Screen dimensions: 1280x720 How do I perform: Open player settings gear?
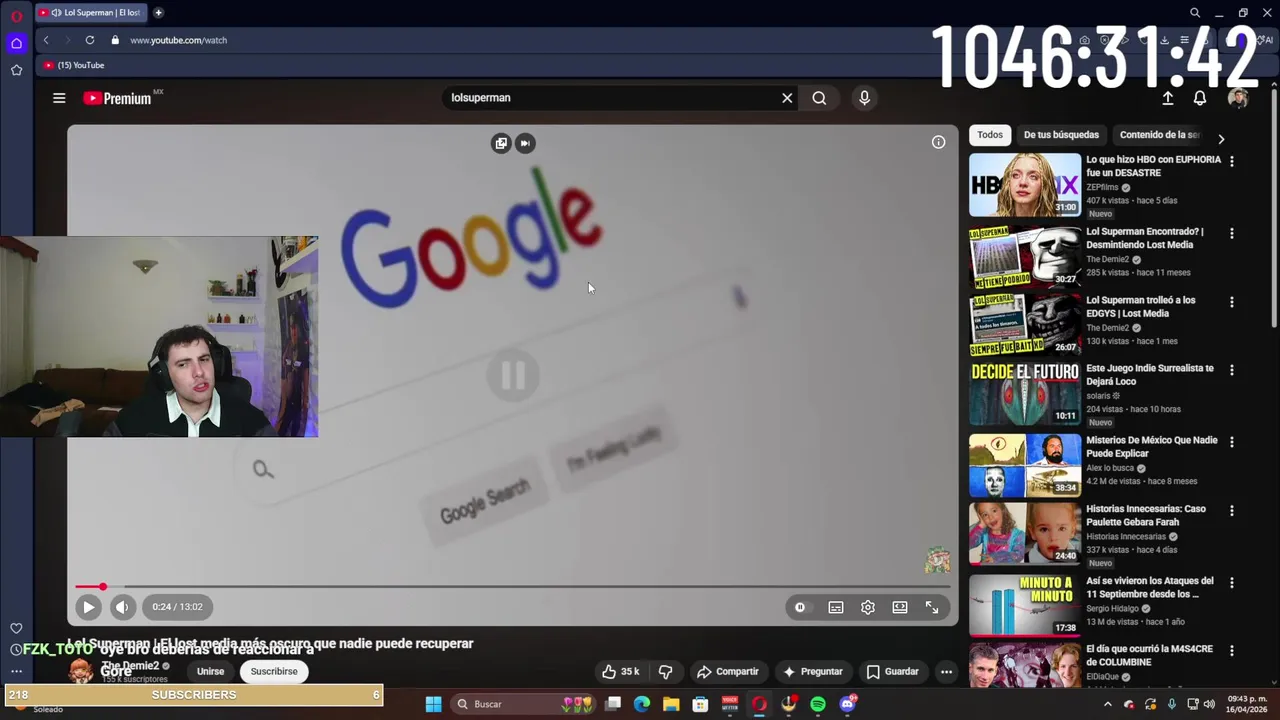868,607
